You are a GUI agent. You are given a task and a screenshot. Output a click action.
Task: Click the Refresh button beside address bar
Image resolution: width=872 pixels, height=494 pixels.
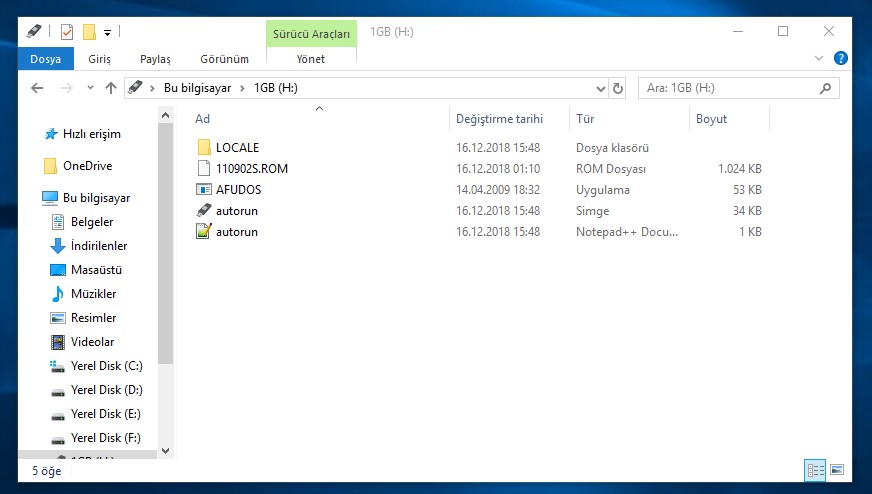(618, 88)
